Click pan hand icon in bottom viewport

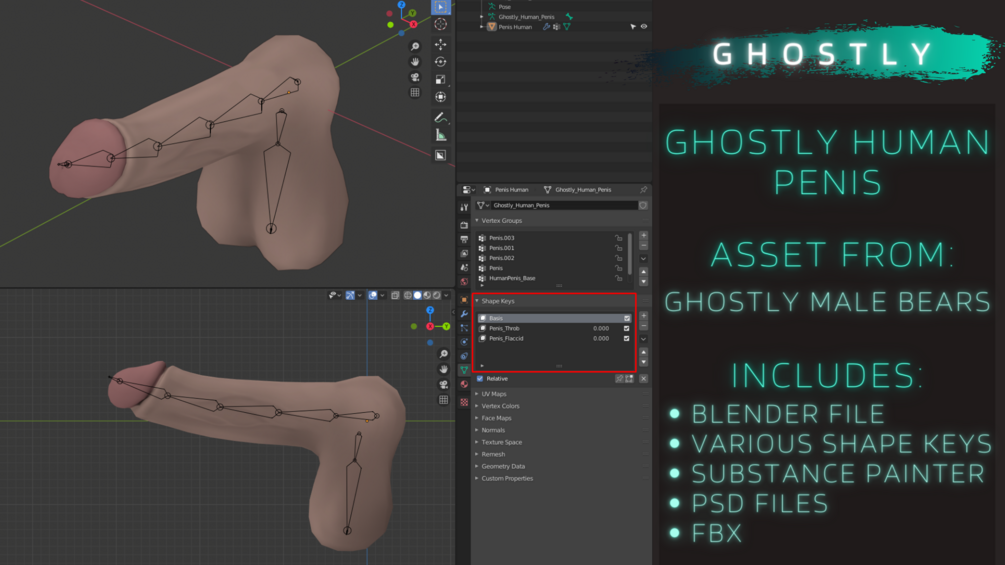(444, 369)
